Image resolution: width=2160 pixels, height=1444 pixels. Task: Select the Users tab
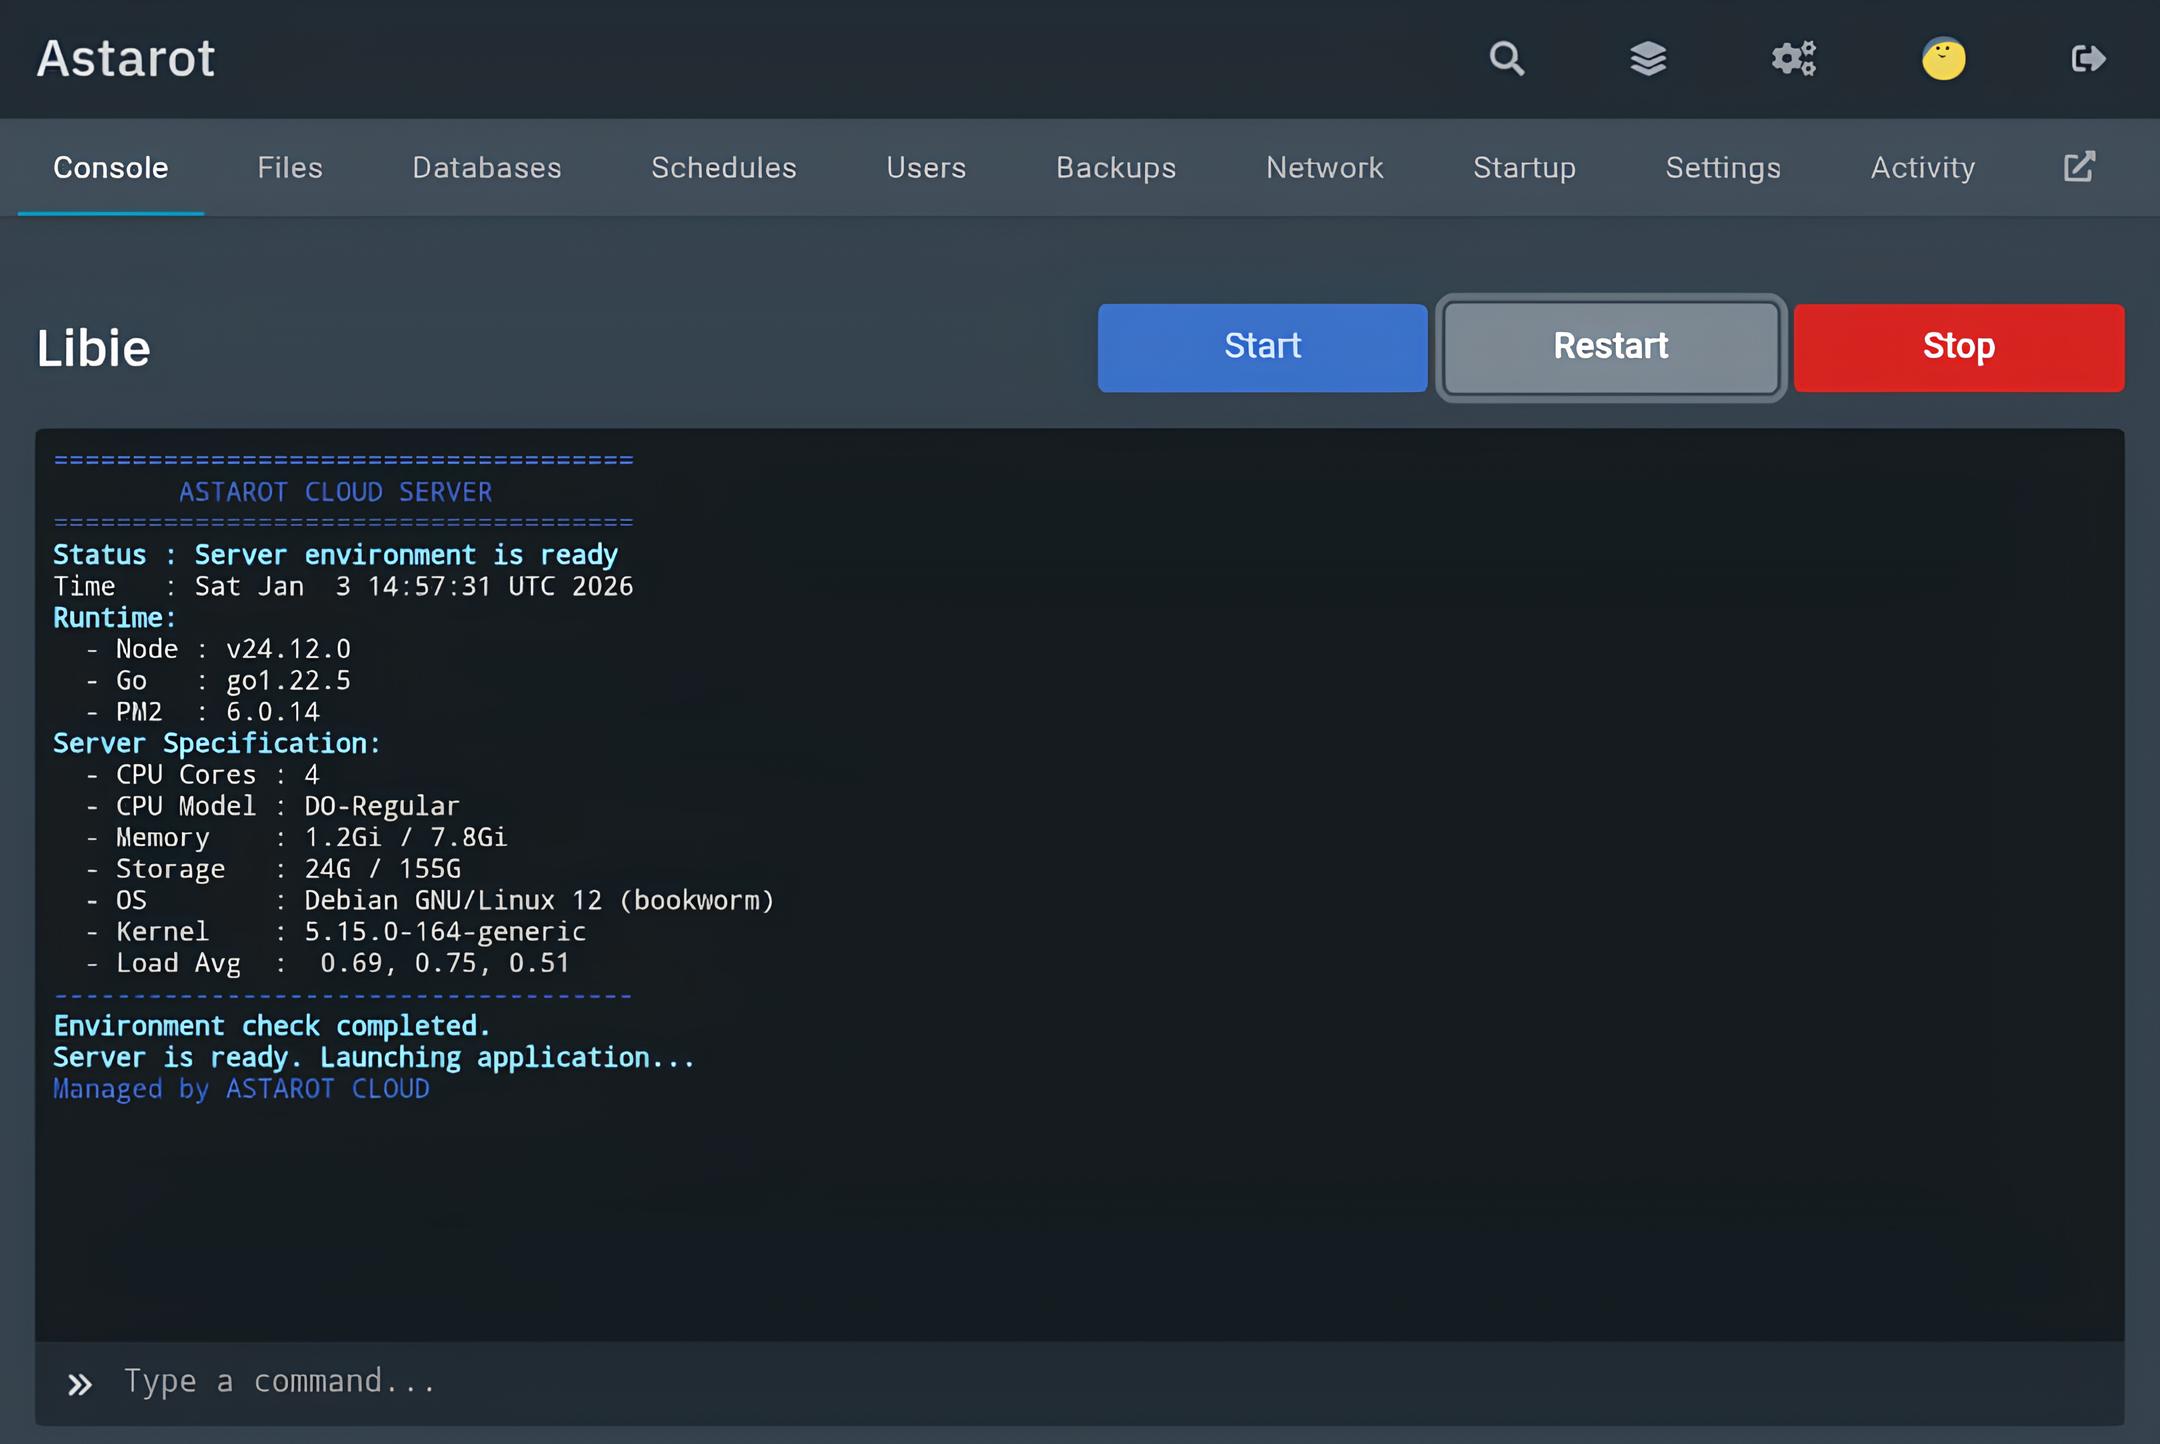point(926,167)
